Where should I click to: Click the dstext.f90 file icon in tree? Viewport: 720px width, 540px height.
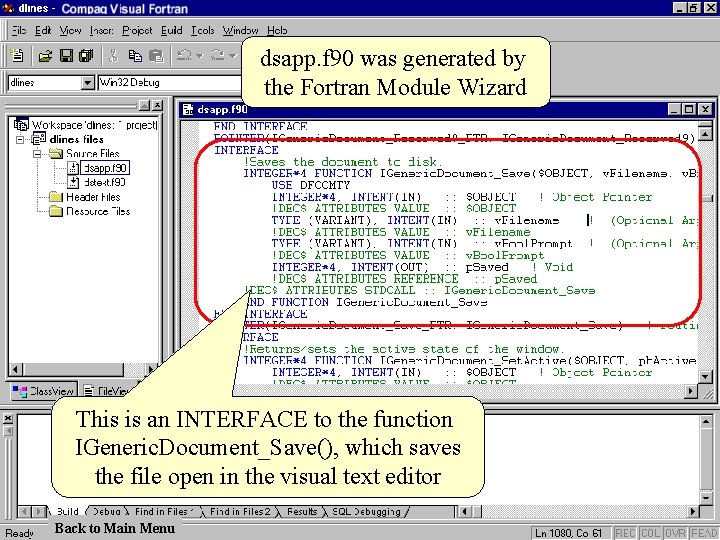73,182
